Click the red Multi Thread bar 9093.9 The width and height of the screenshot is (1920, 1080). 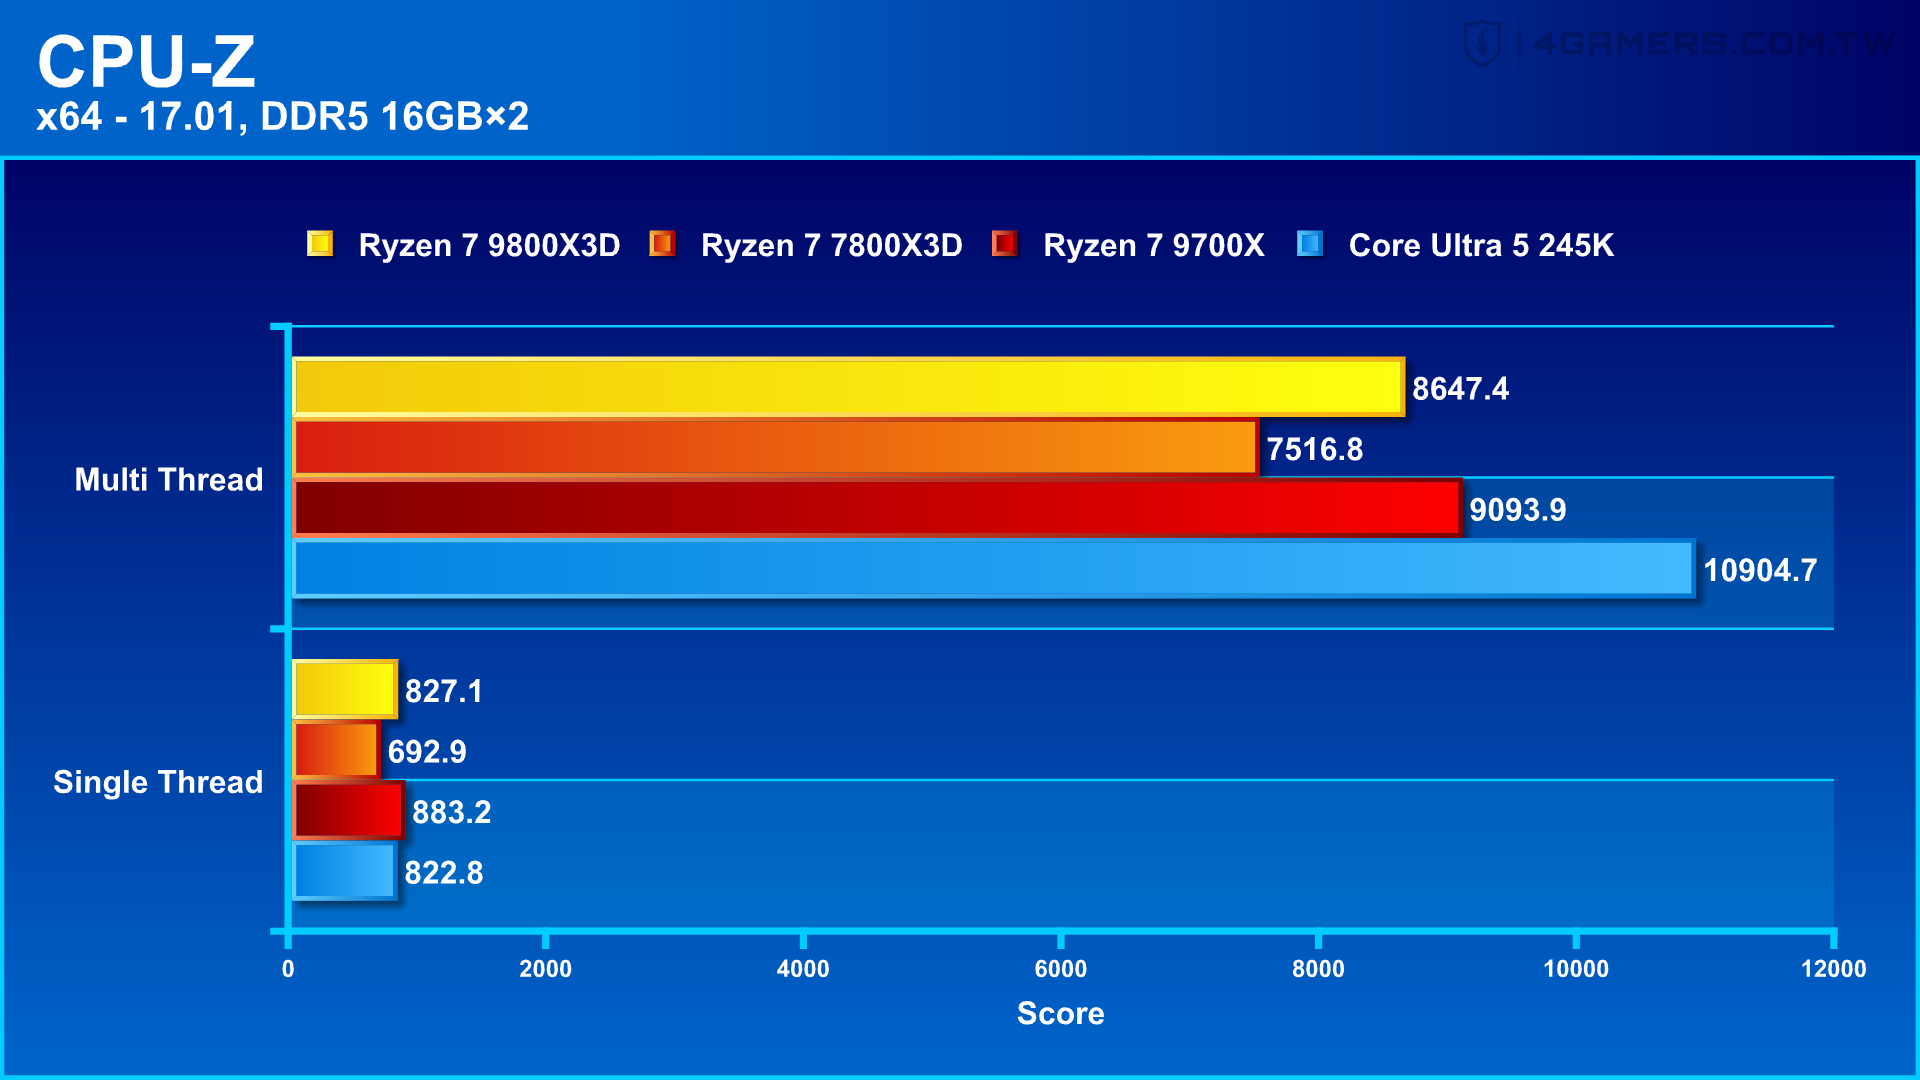pyautogui.click(x=877, y=508)
